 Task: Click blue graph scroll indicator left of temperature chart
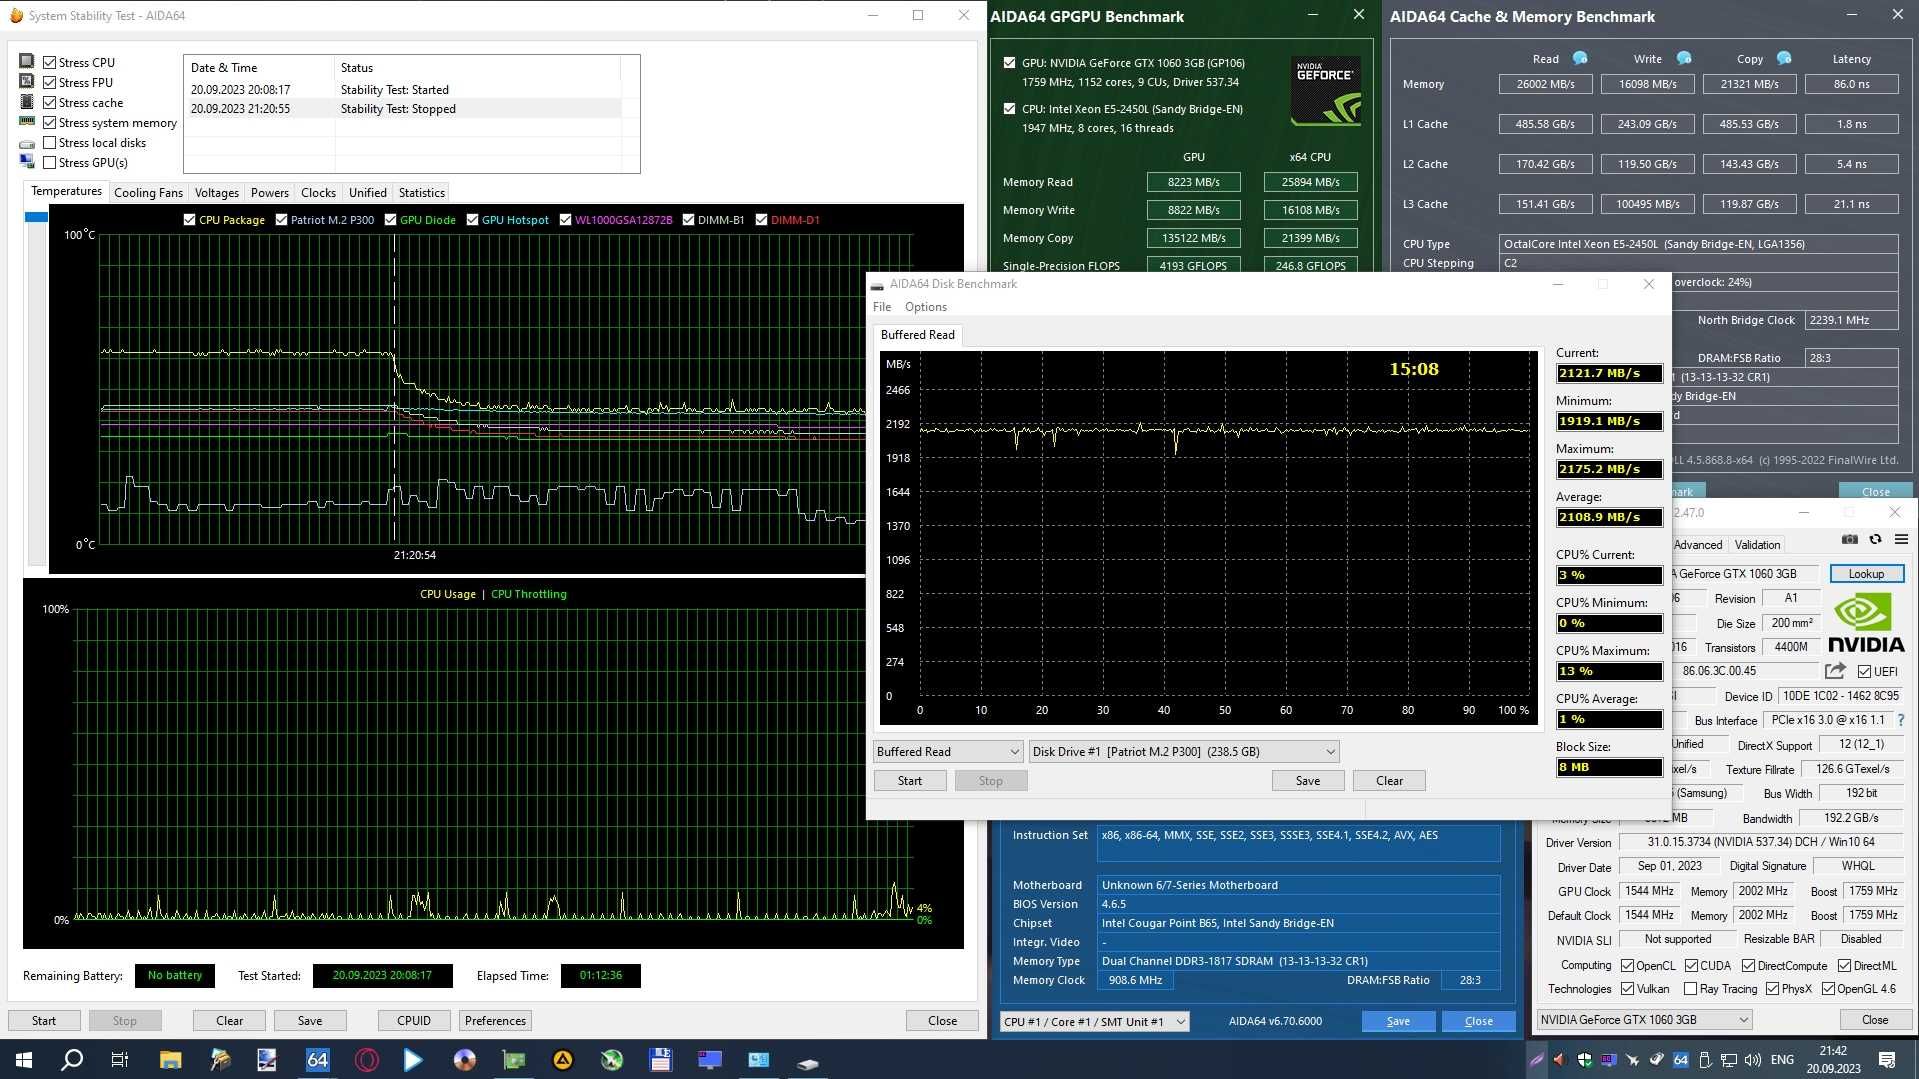click(36, 217)
